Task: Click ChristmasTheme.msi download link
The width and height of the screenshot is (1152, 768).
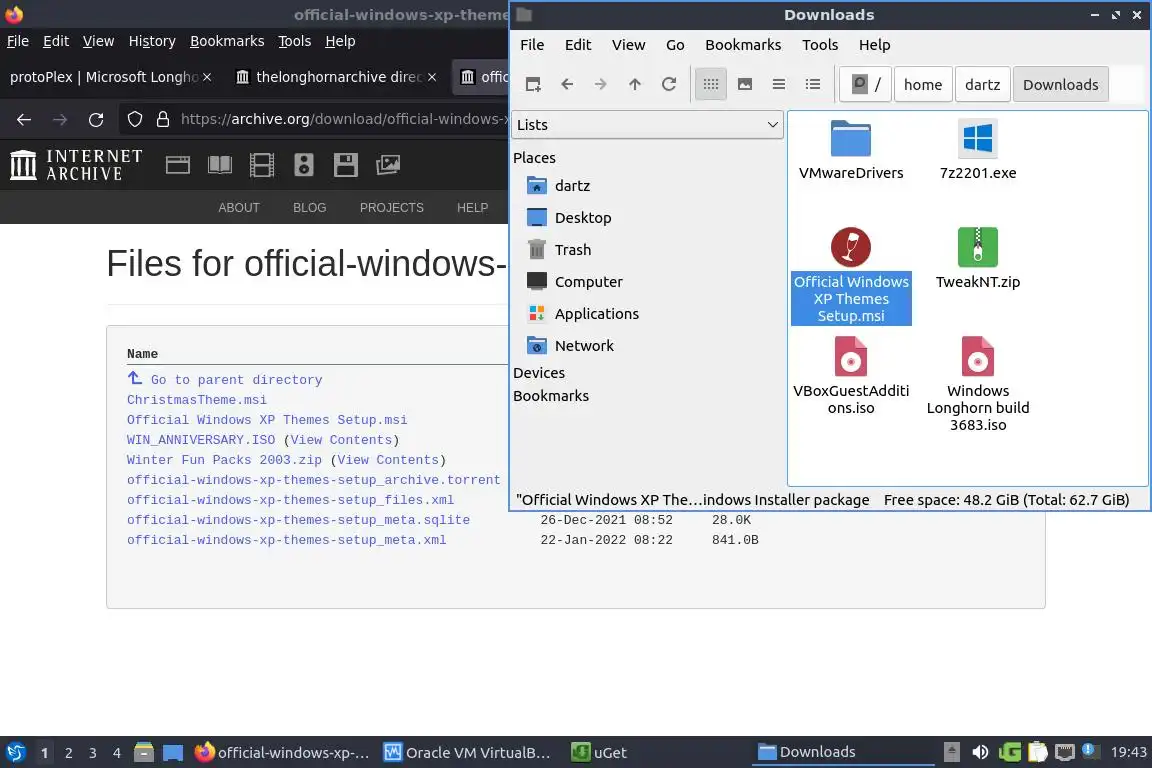Action: pos(197,400)
